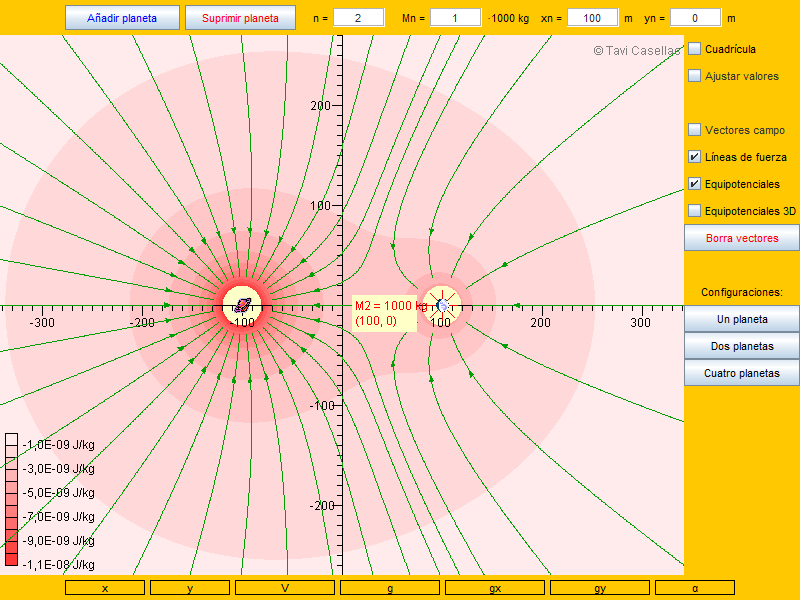Image resolution: width=800 pixels, height=600 pixels.
Task: Toggle the Ajustar valores checkbox
Action: [x=695, y=76]
